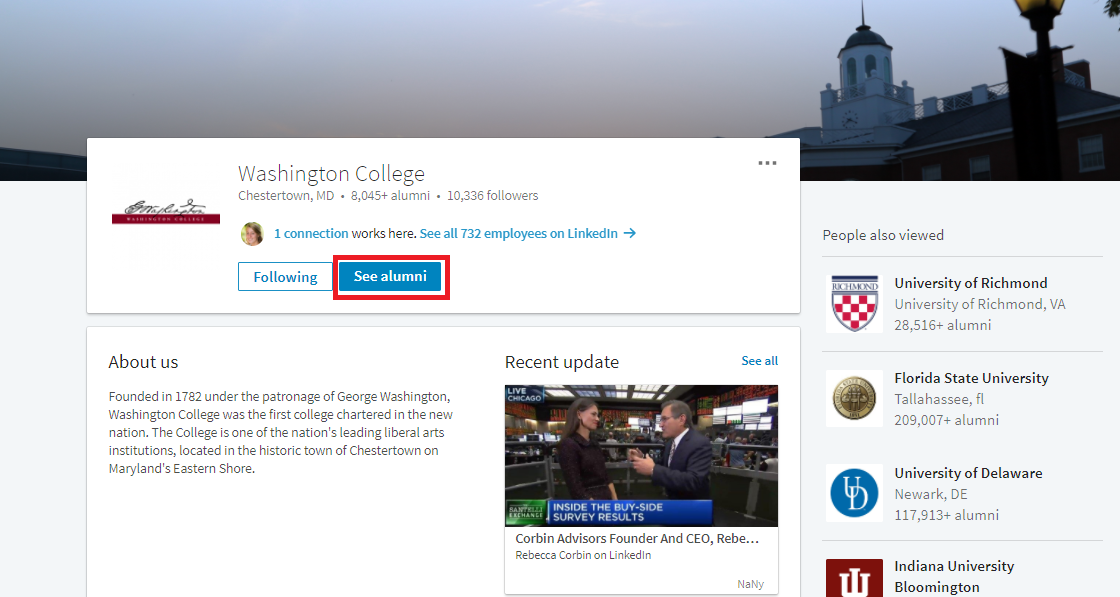The width and height of the screenshot is (1120, 597).
Task: Click the People also viewed heading
Action: point(883,235)
